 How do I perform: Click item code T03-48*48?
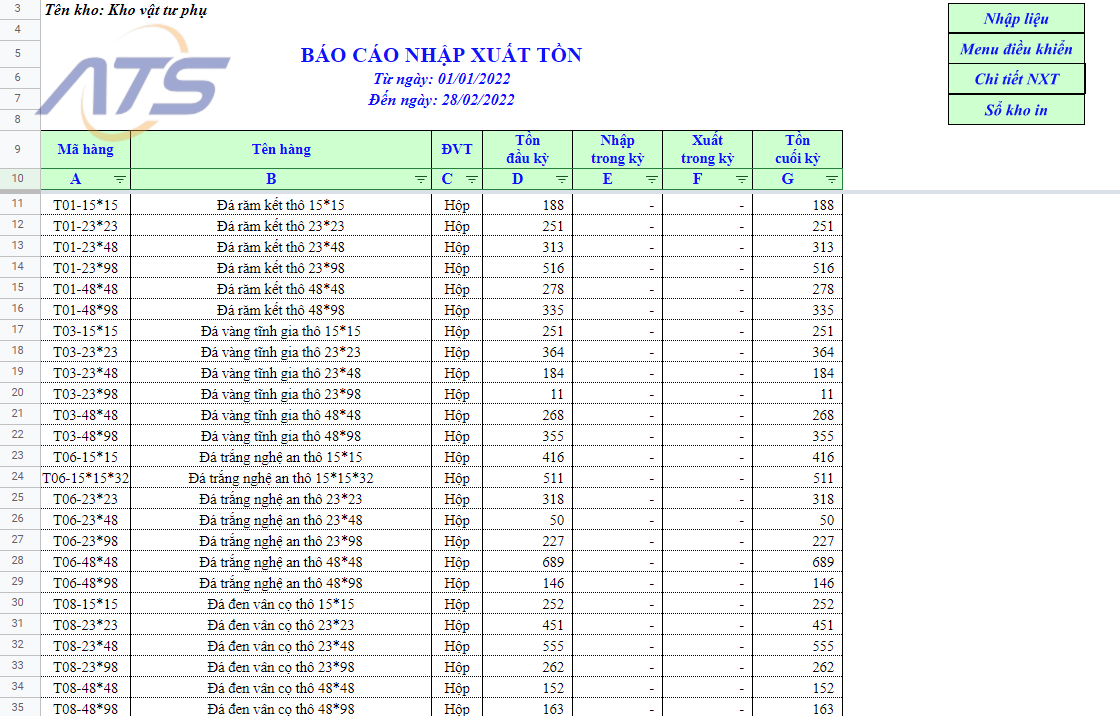click(86, 415)
